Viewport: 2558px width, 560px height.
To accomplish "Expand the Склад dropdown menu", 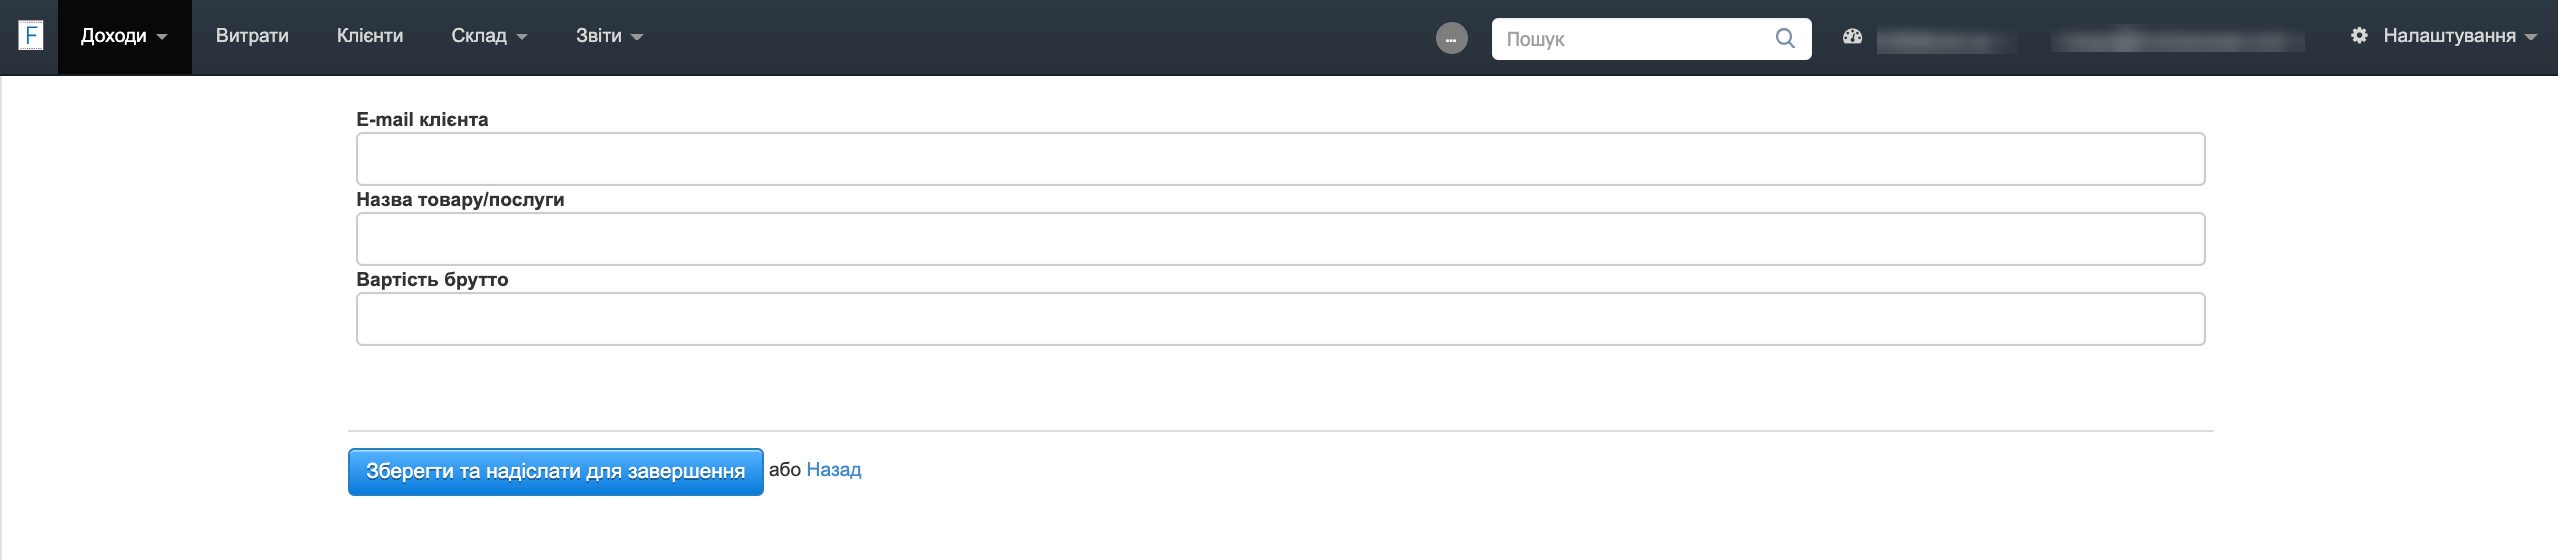I will (x=488, y=36).
